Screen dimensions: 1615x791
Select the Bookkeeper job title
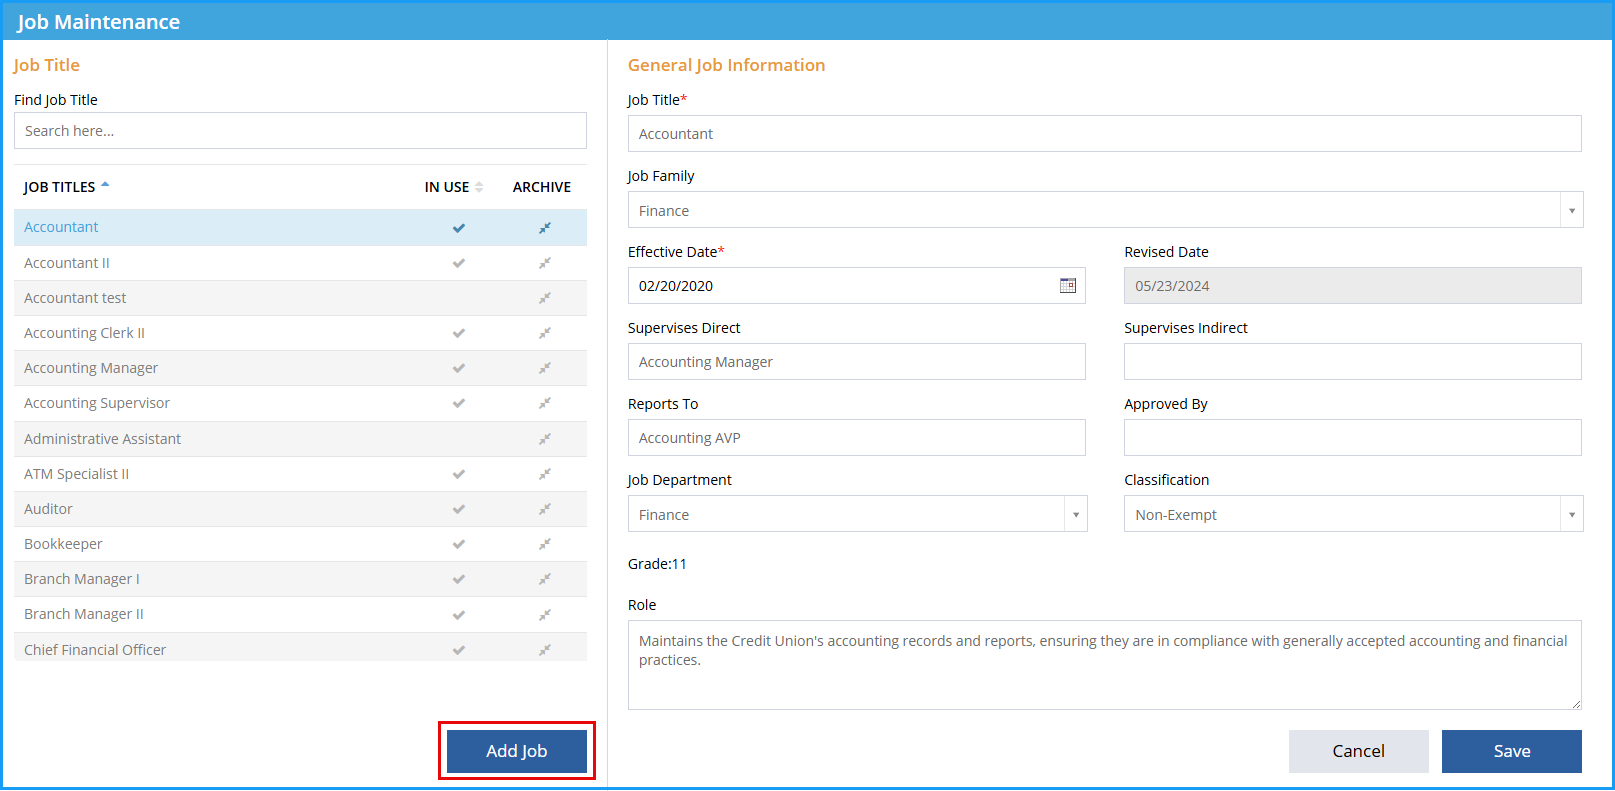pyautogui.click(x=63, y=544)
